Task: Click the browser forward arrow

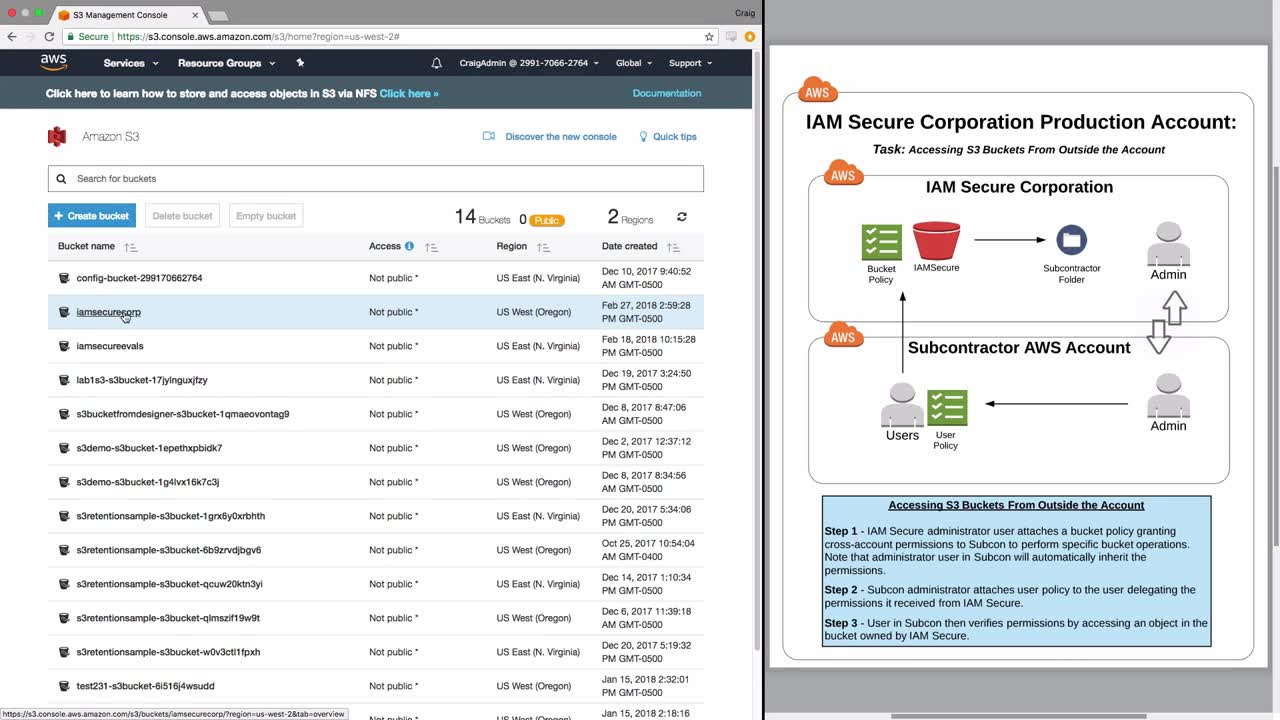Action: [x=30, y=37]
